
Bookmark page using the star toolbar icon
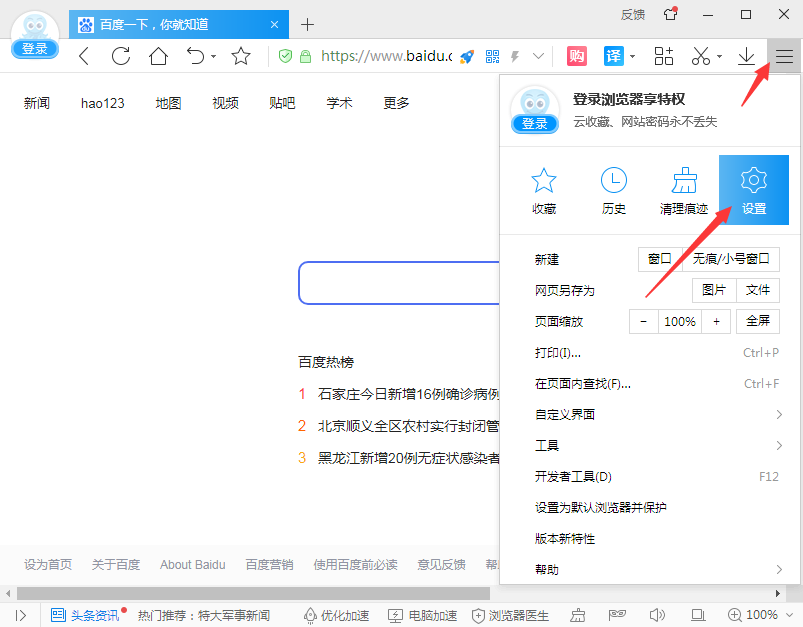click(241, 56)
